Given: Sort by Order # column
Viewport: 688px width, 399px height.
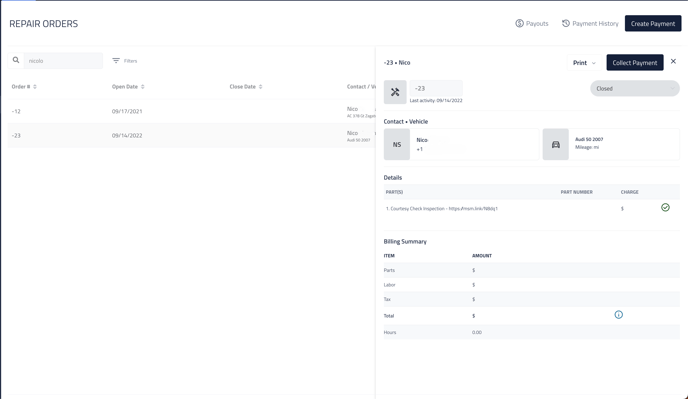Looking at the screenshot, I should (24, 86).
